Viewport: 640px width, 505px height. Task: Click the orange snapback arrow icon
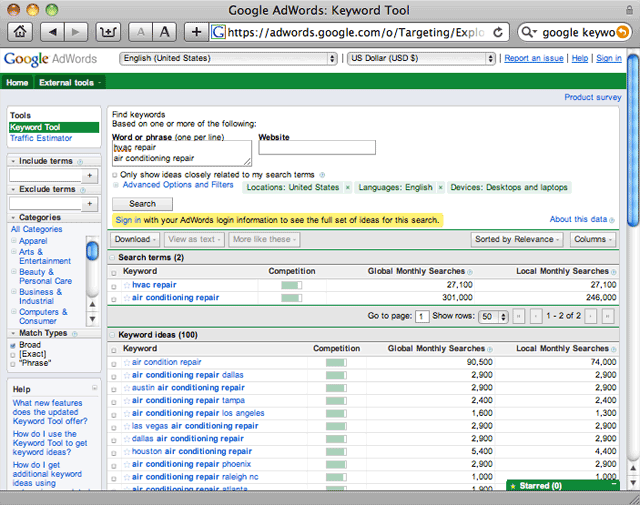click(x=622, y=32)
